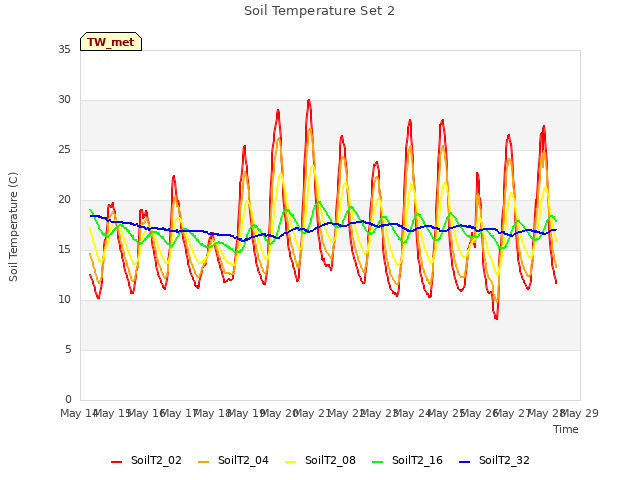Click the red SoilT2_02 legend swatch
This screenshot has height=480, width=640.
pyautogui.click(x=116, y=462)
